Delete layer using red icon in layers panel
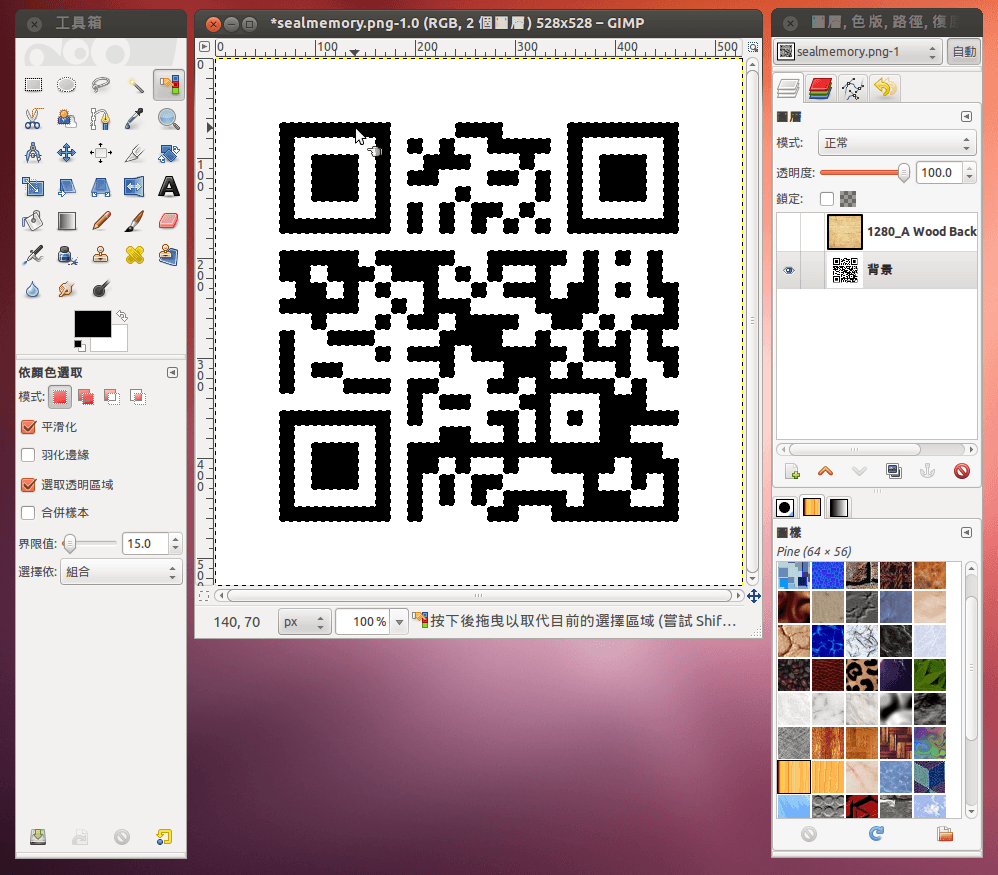This screenshot has width=998, height=875. click(962, 471)
